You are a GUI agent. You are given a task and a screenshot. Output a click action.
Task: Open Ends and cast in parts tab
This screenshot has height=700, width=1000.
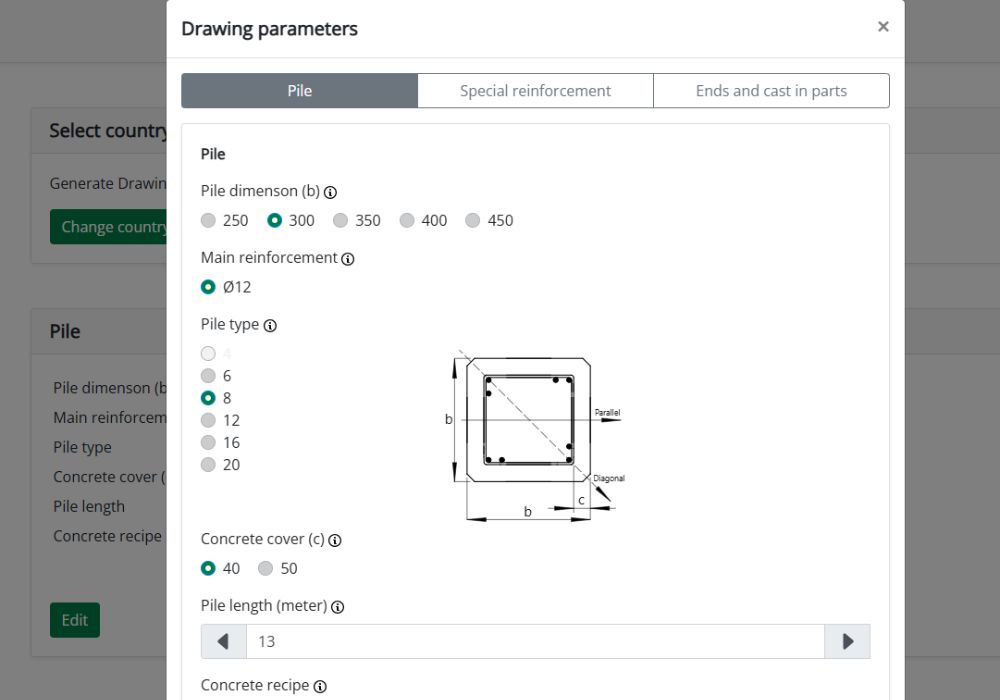click(771, 91)
